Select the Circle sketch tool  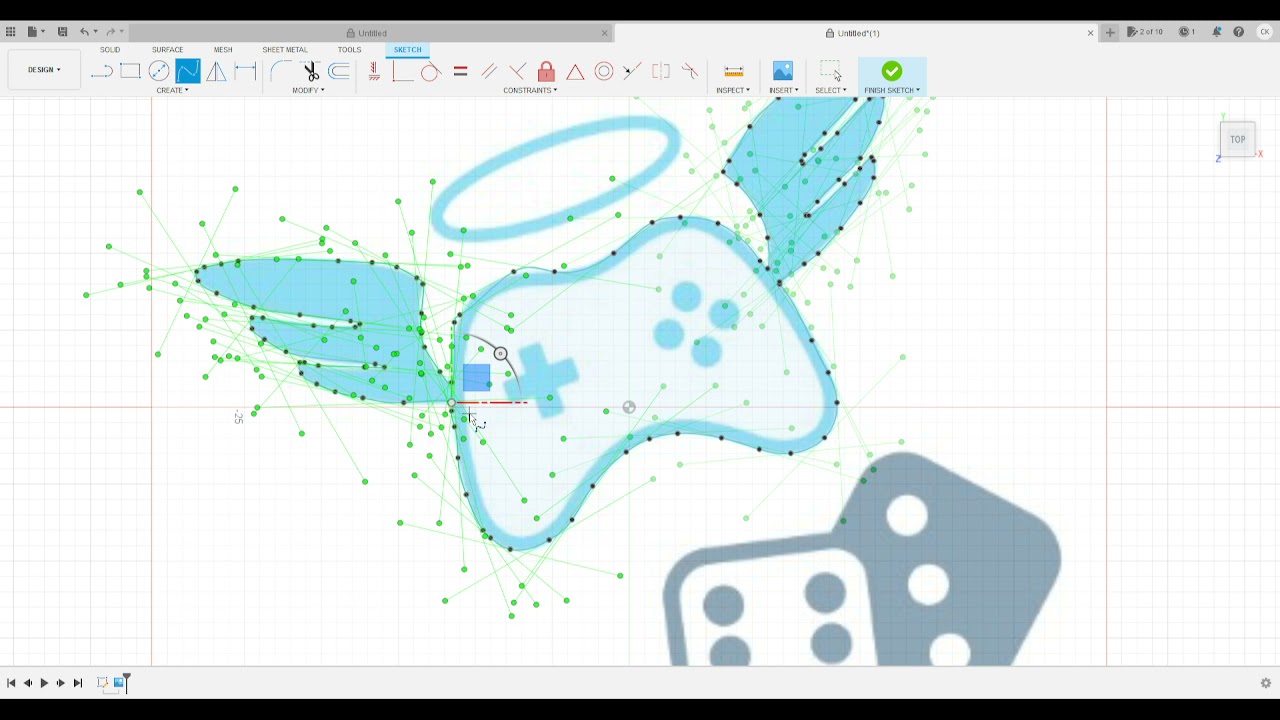pyautogui.click(x=159, y=71)
